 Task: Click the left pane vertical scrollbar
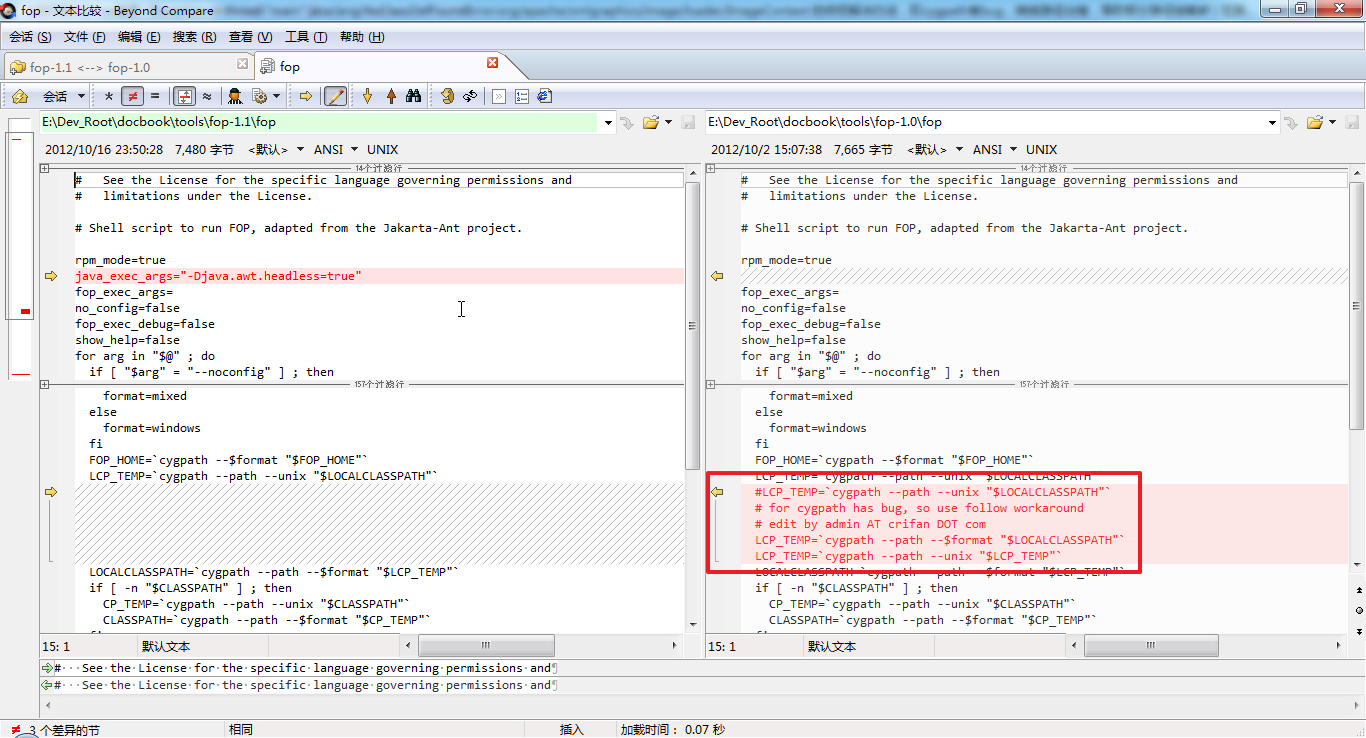point(692,397)
